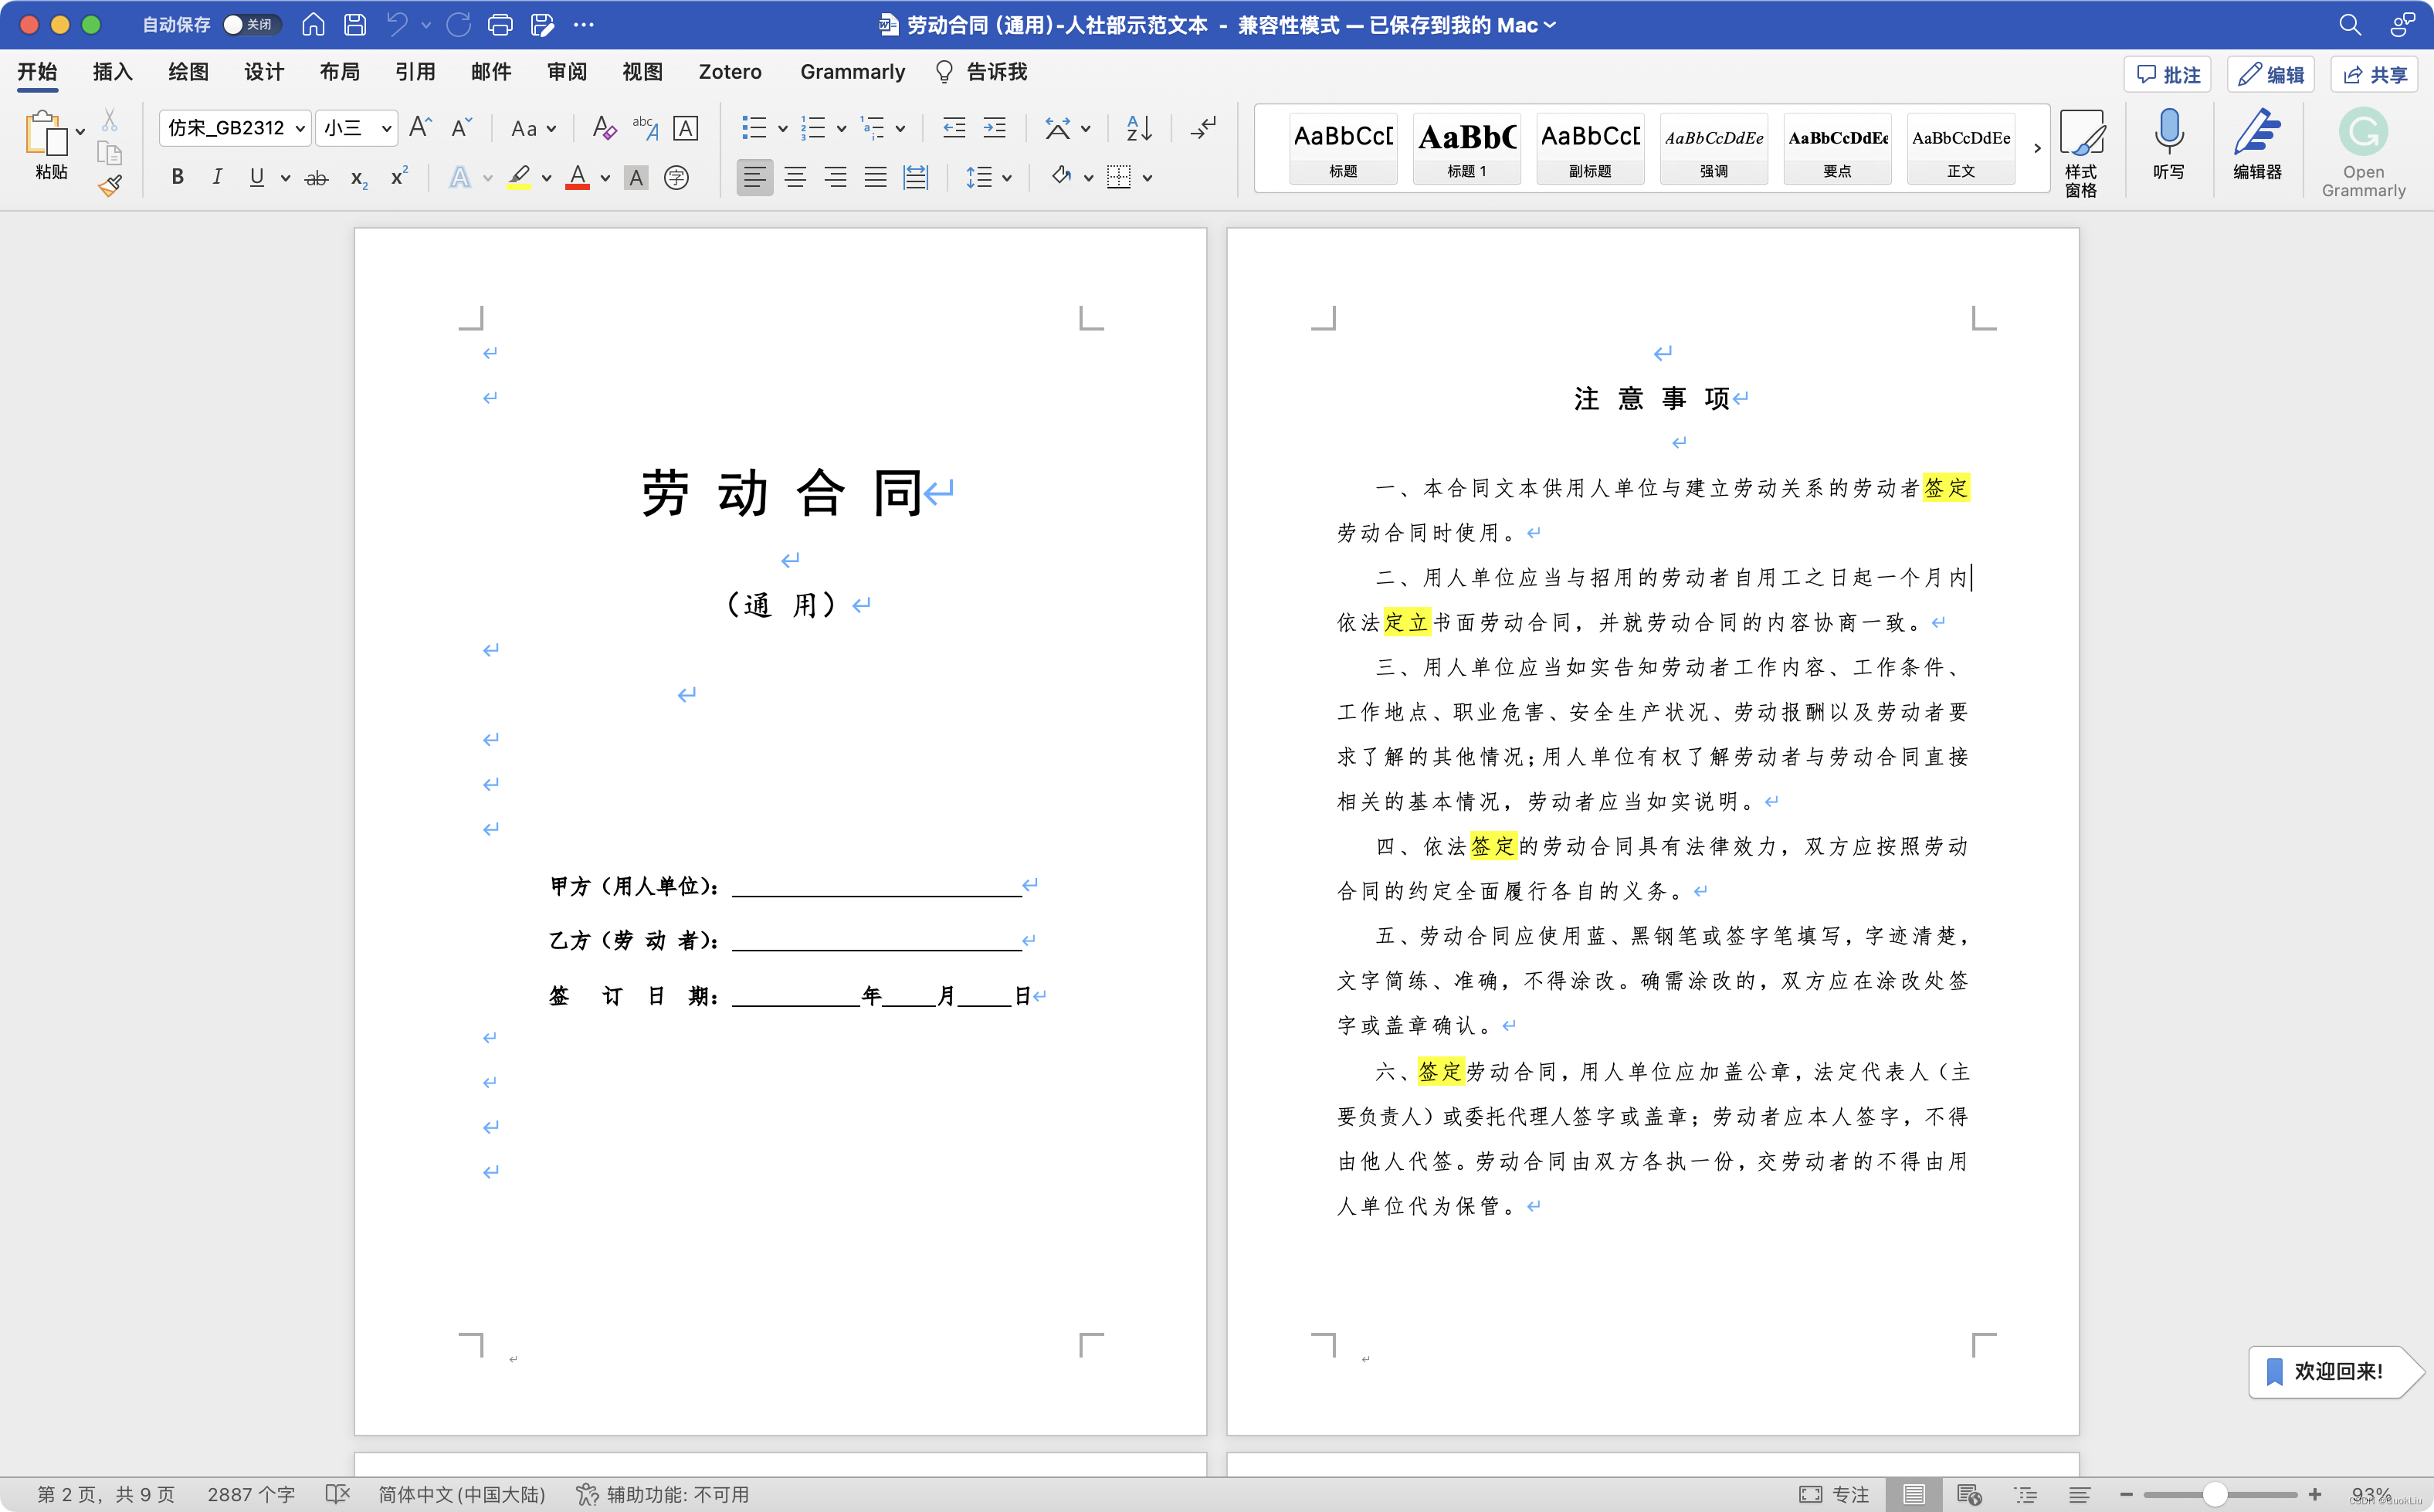Click the Print icon in title bar
Viewport: 2434px width, 1512px height.
[x=500, y=25]
